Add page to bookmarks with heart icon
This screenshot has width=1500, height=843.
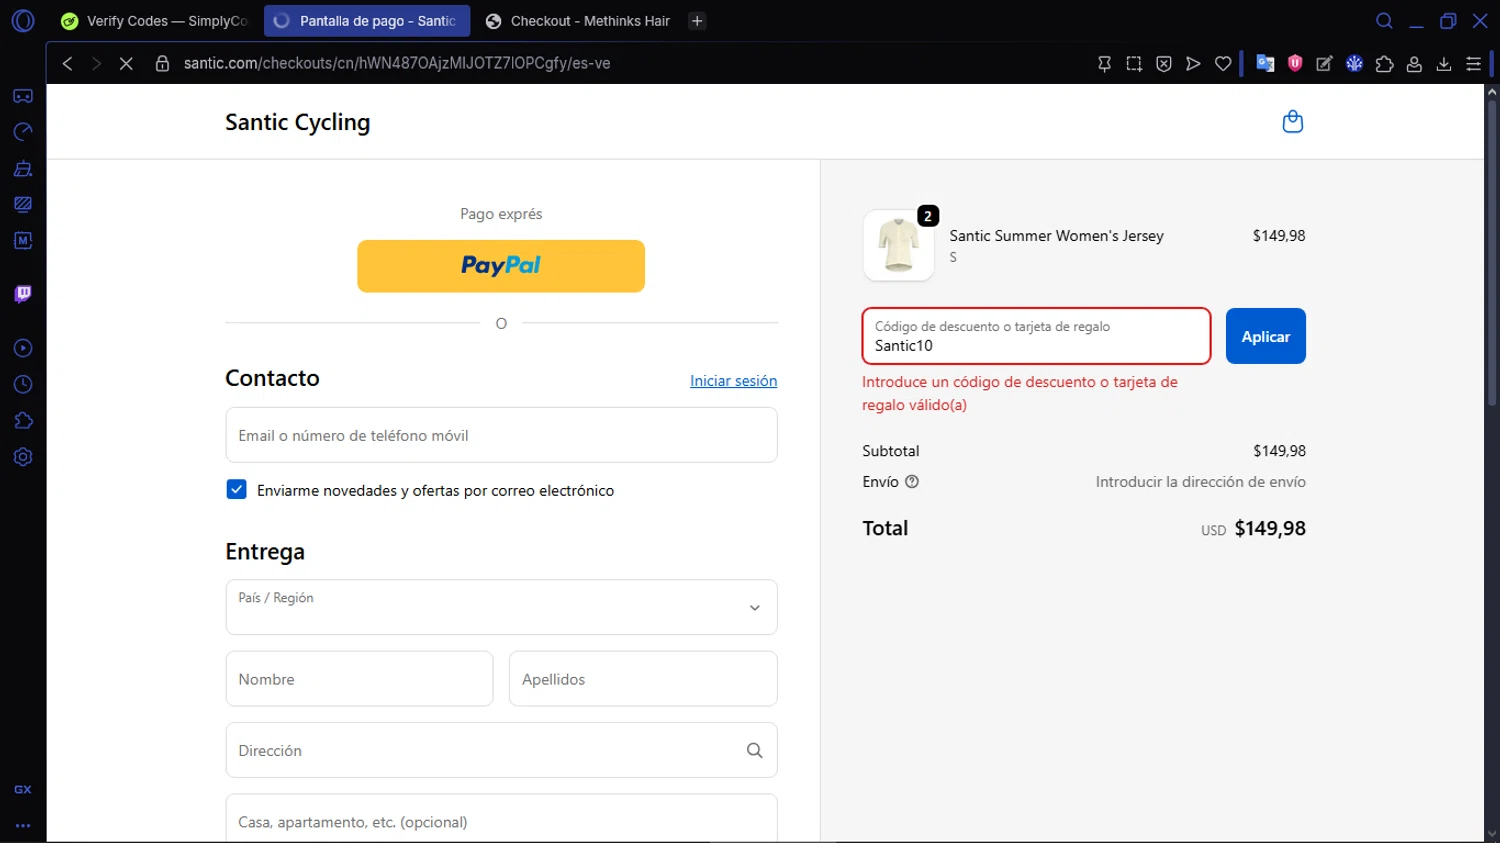tap(1223, 63)
